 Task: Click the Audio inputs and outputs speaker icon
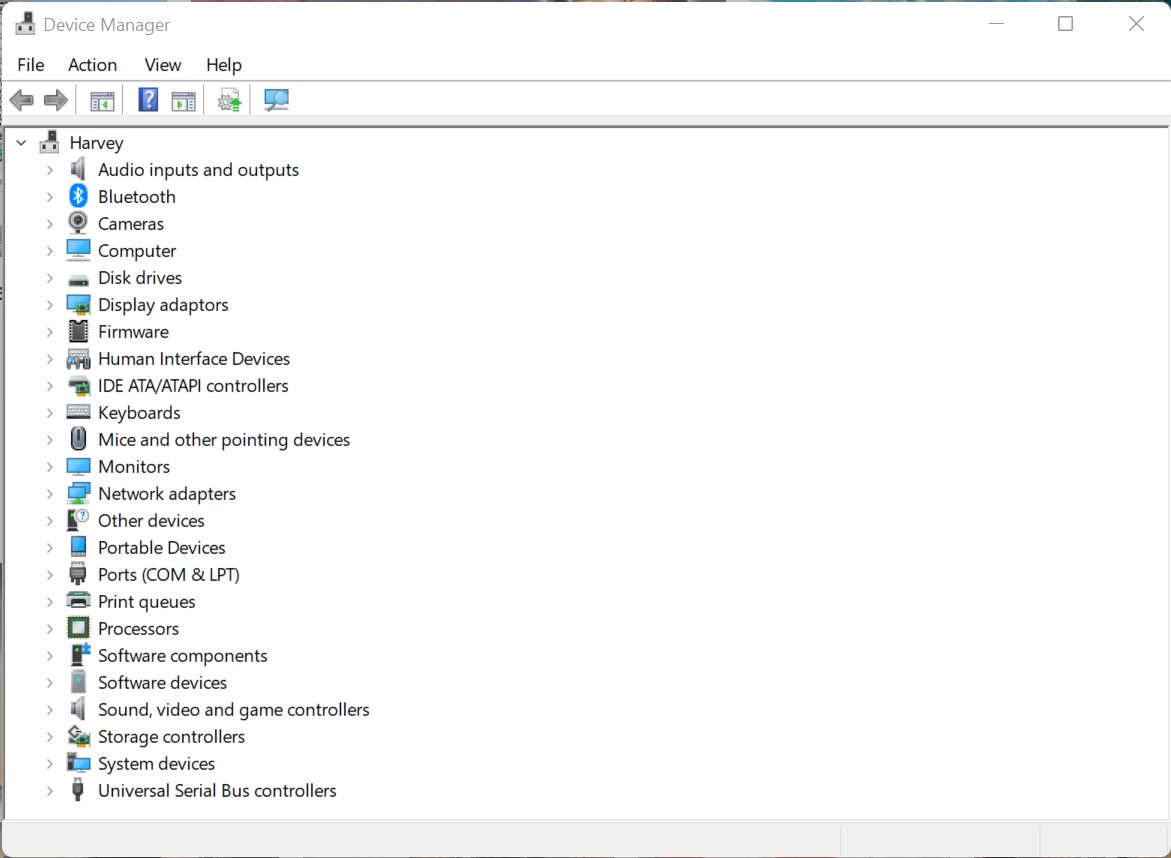(x=78, y=170)
